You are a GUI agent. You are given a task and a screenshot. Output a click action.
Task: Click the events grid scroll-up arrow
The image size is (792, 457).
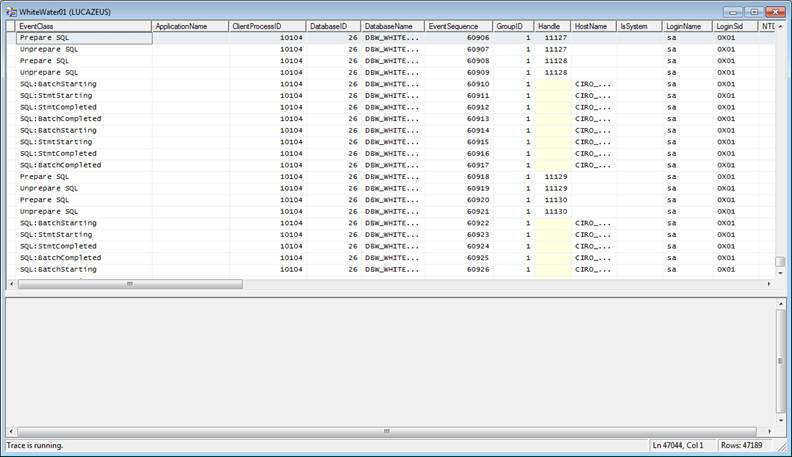pyautogui.click(x=780, y=26)
